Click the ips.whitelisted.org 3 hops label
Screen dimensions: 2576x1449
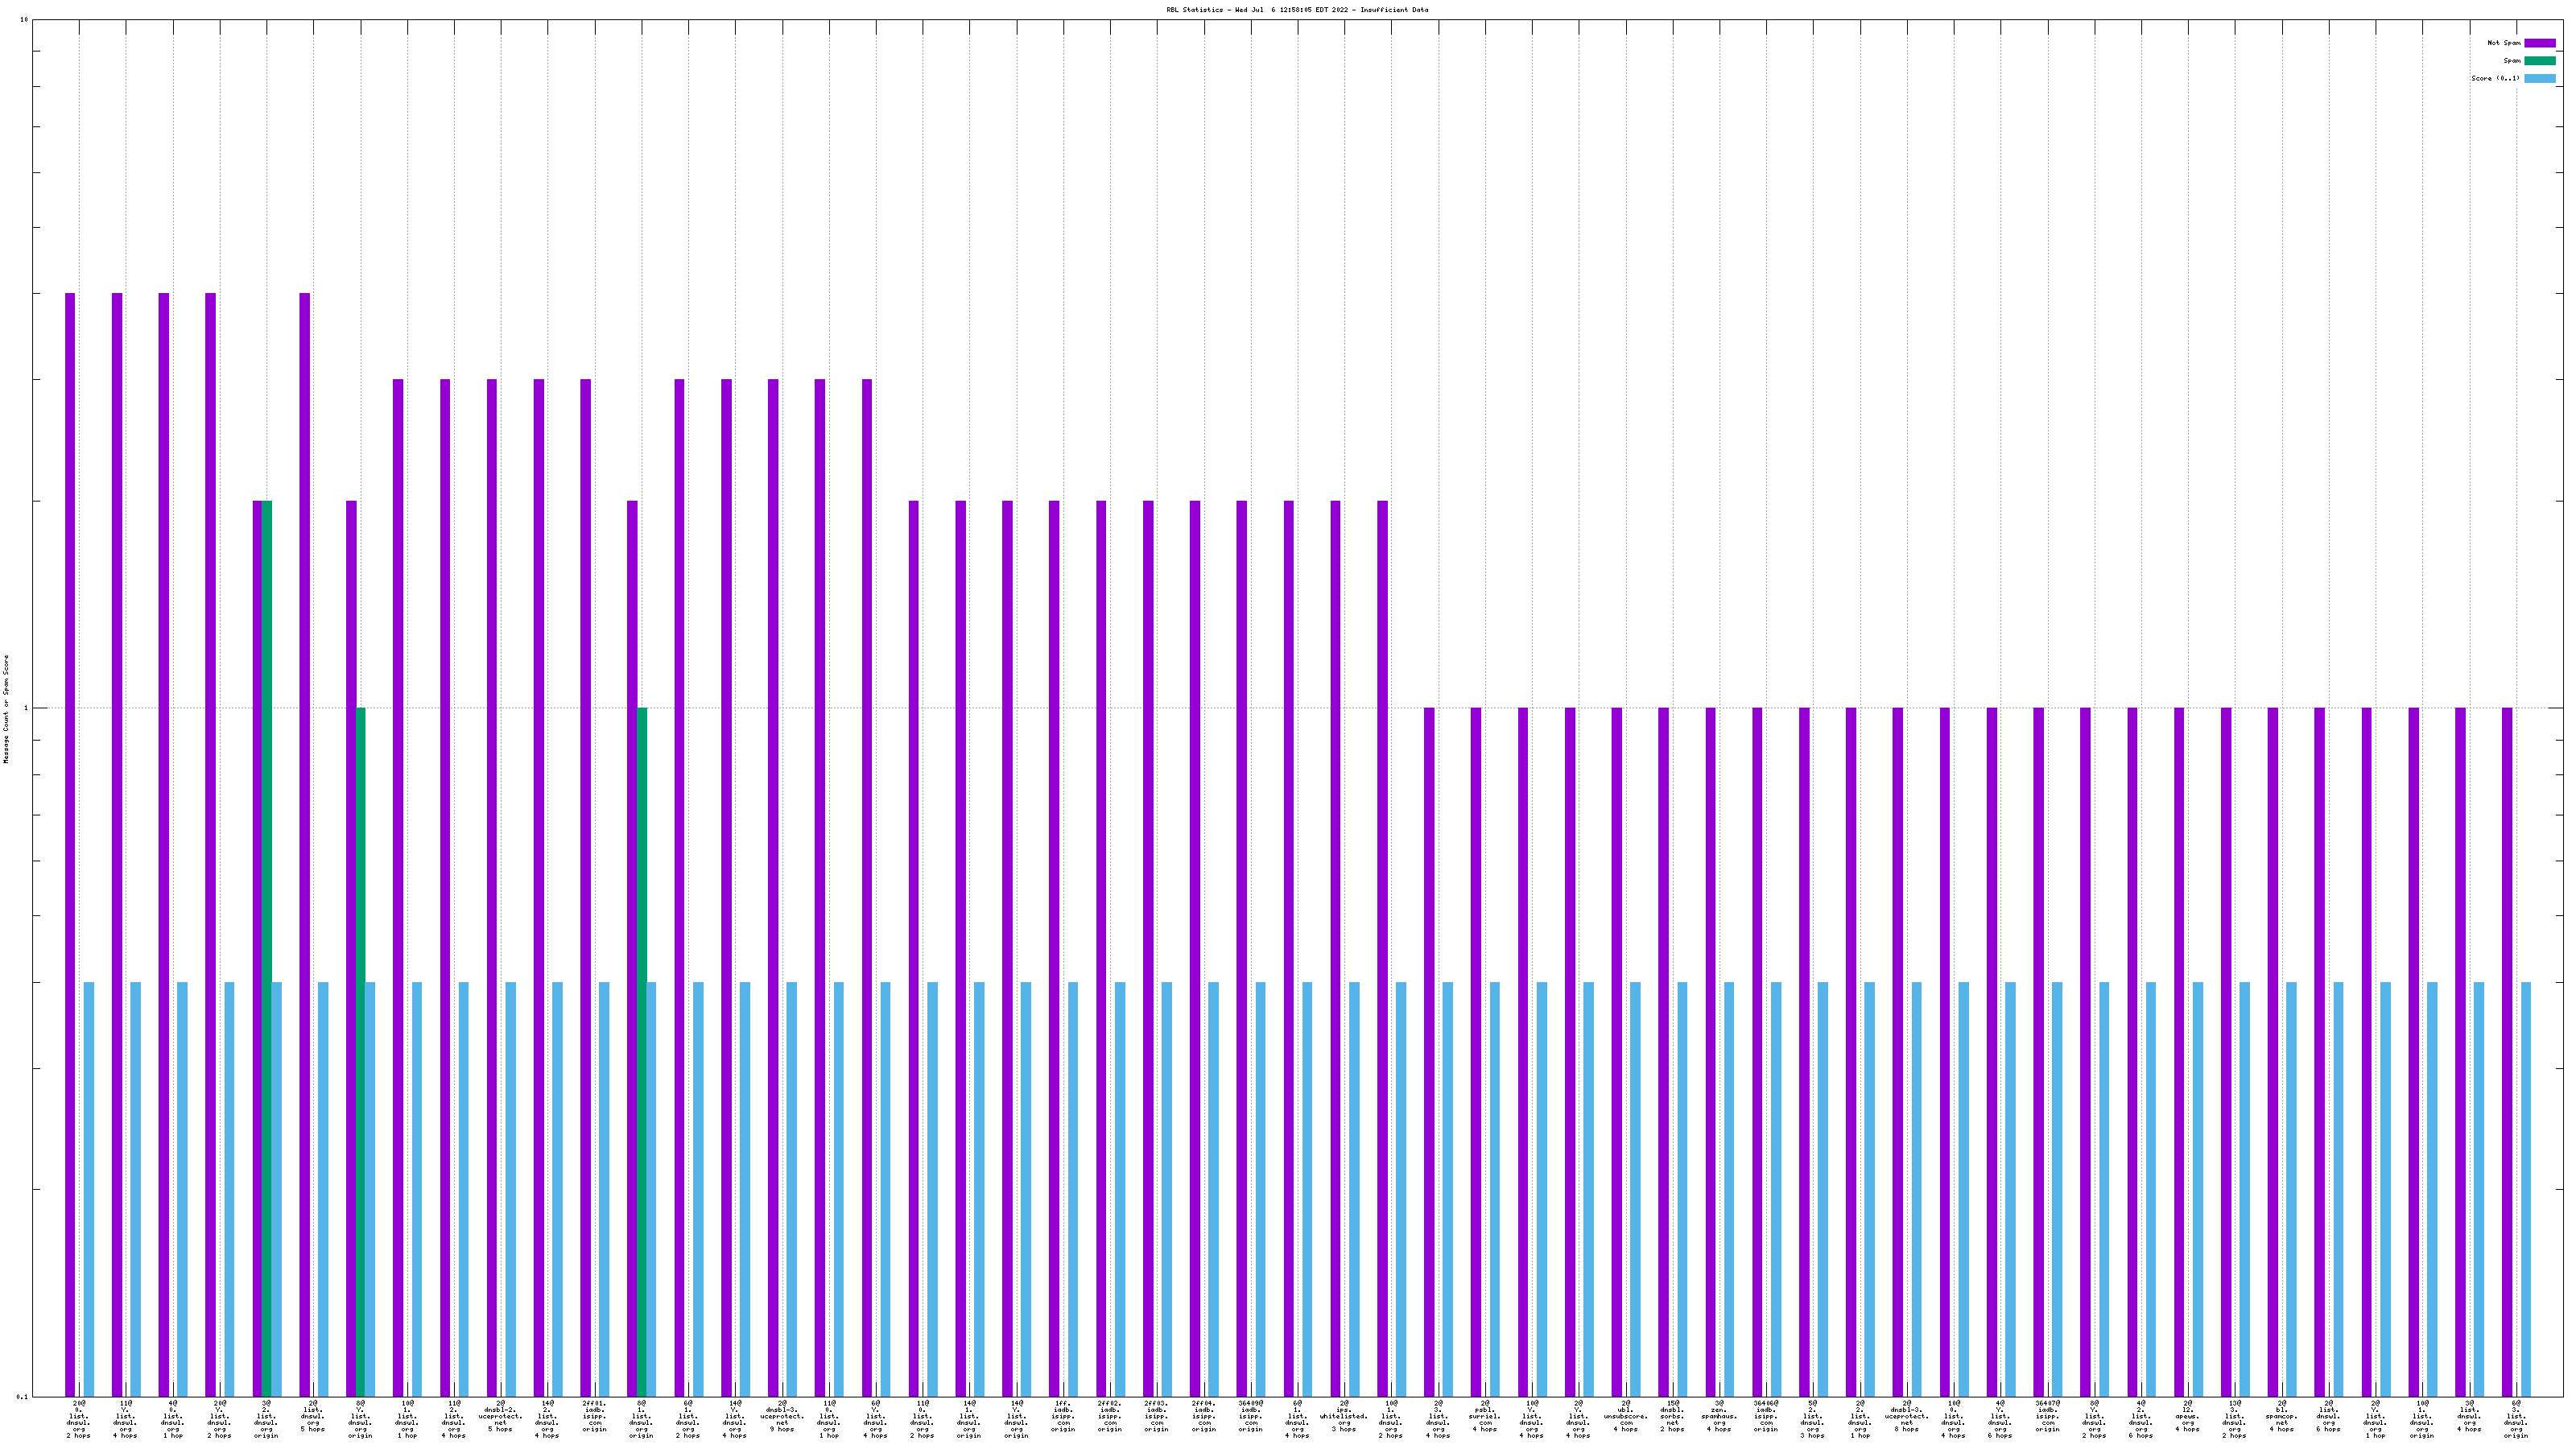pyautogui.click(x=1344, y=1417)
